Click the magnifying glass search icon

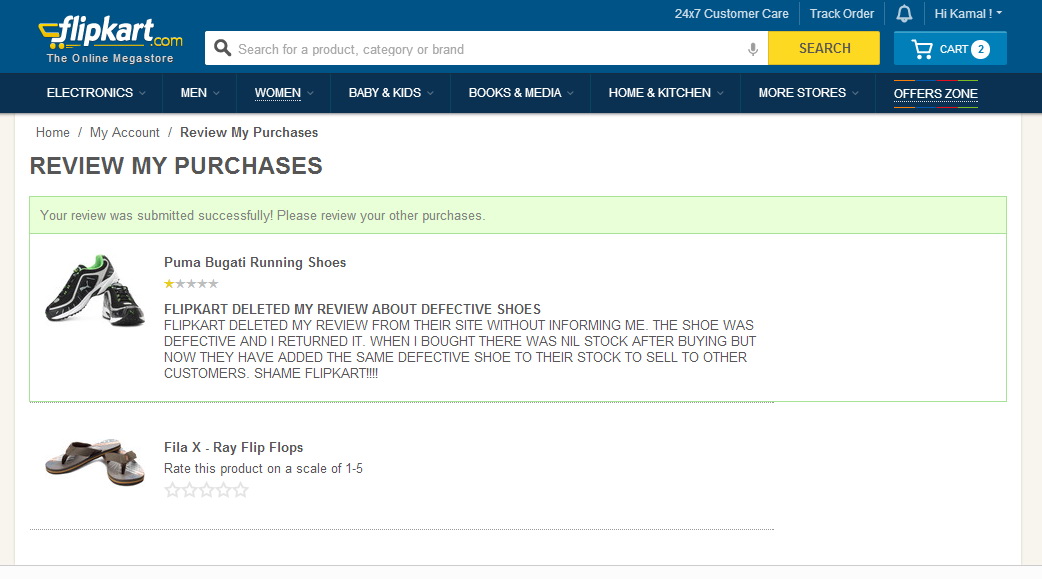[222, 48]
